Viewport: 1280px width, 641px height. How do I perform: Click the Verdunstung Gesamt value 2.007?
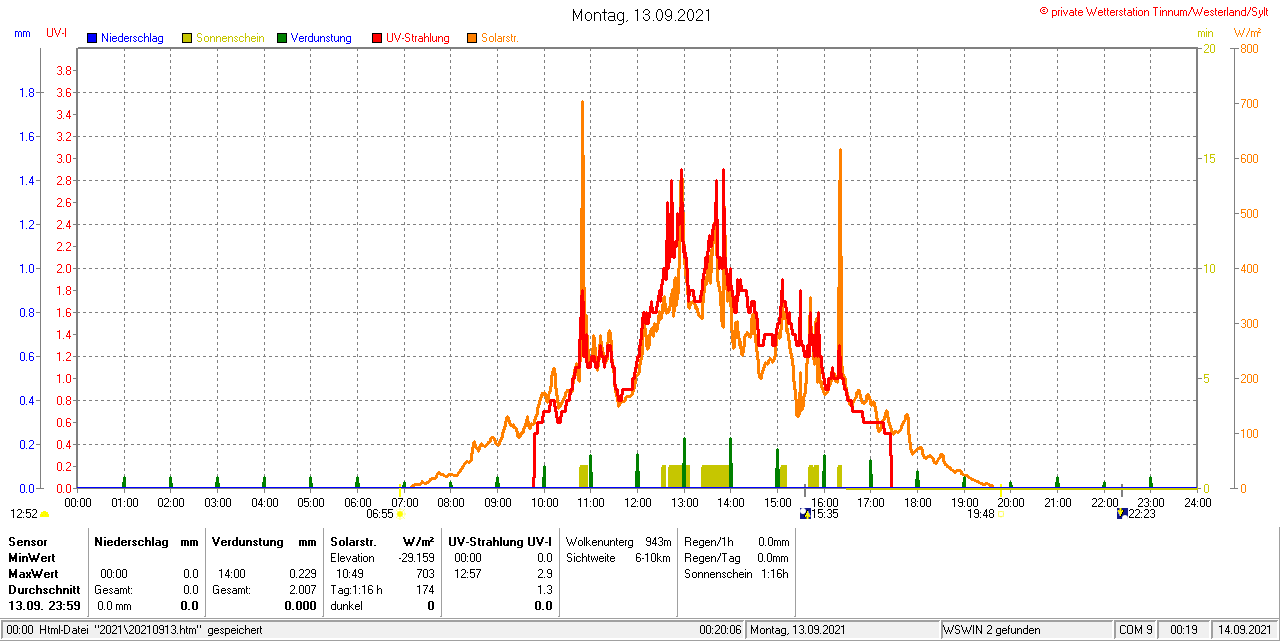[x=302, y=590]
